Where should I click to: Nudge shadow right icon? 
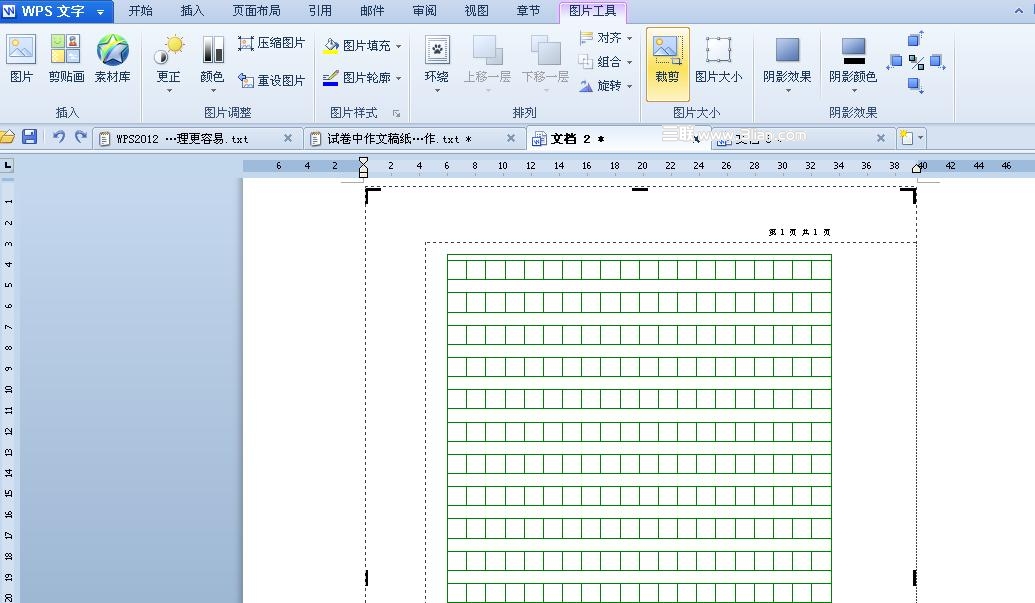coord(937,62)
